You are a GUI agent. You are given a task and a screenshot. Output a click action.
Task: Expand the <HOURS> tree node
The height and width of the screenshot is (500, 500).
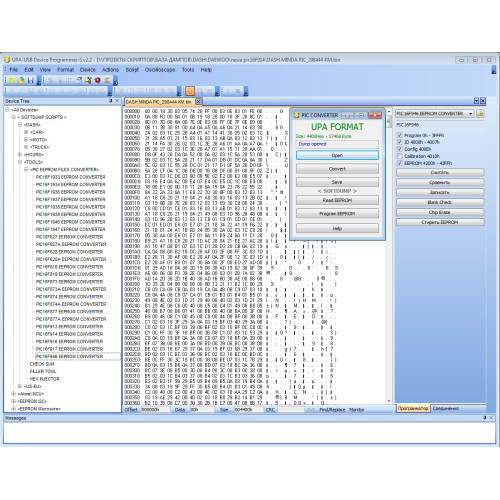click(20, 155)
